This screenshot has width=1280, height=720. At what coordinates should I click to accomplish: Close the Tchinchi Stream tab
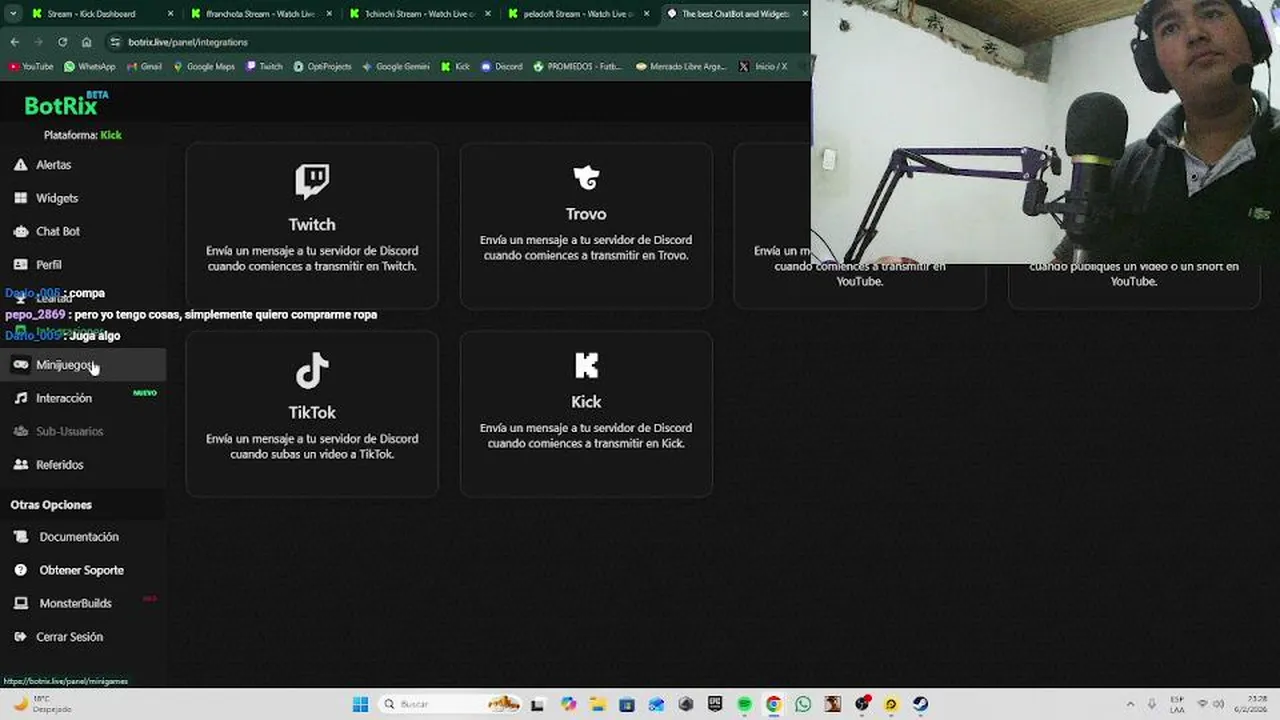[488, 14]
